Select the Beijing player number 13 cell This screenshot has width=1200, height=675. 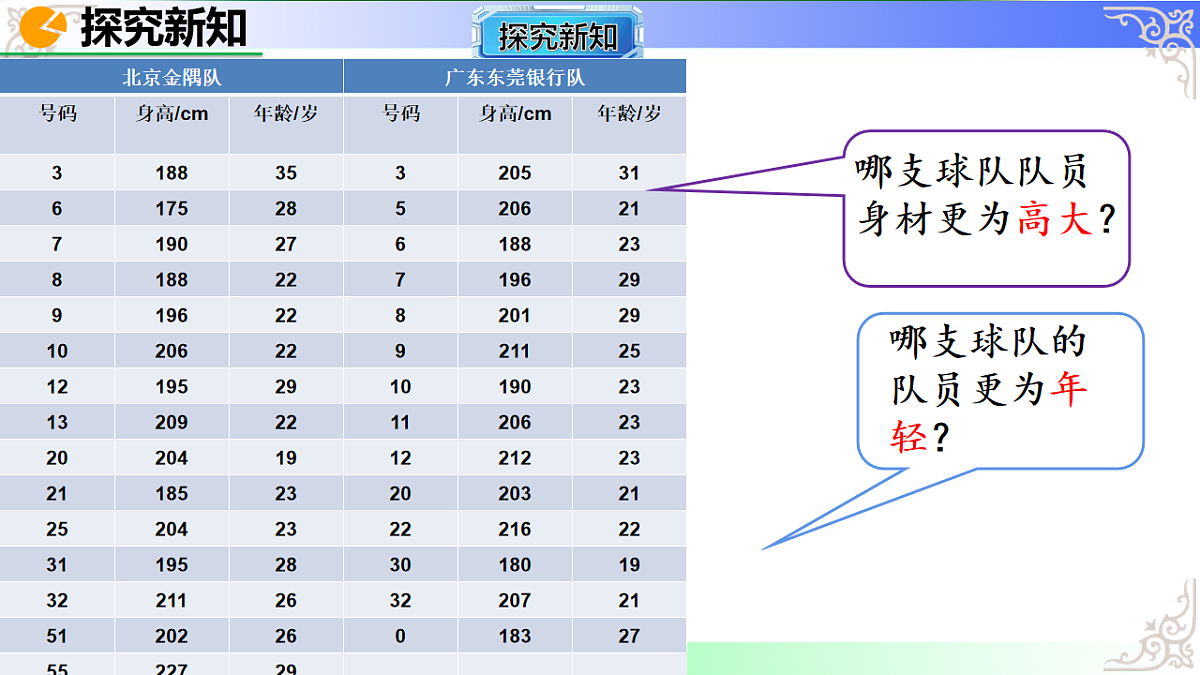(x=57, y=423)
